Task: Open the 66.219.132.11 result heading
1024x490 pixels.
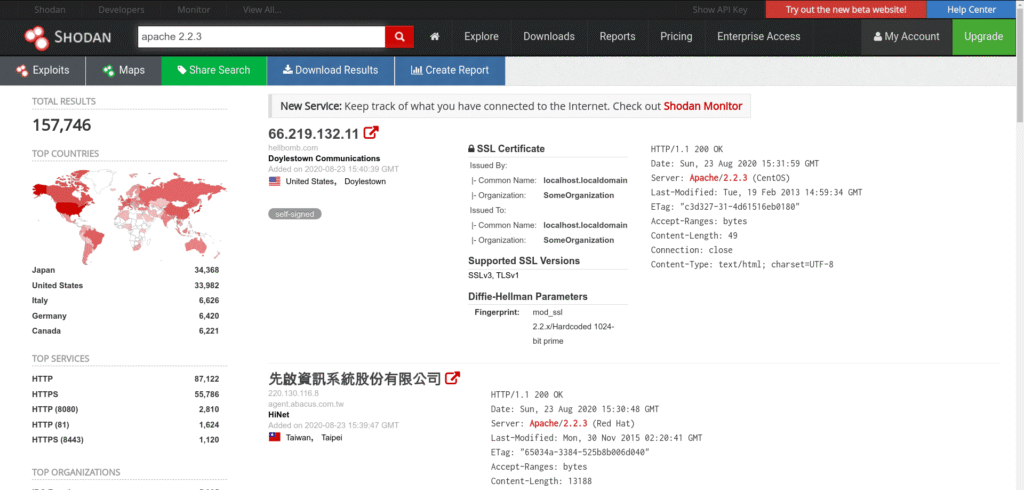Action: (x=313, y=133)
